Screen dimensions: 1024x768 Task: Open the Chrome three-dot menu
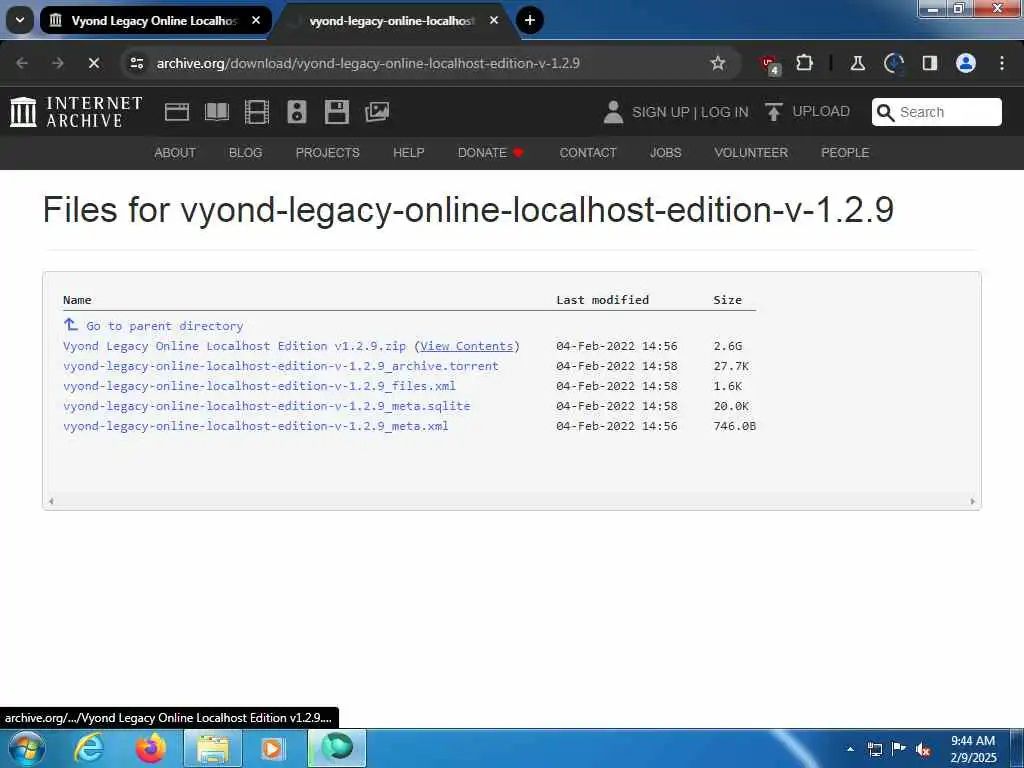[1002, 63]
